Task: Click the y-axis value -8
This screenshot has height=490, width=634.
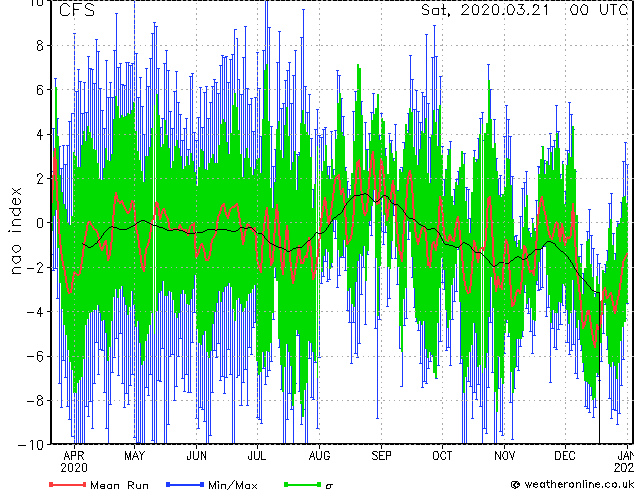Action: pos(35,401)
